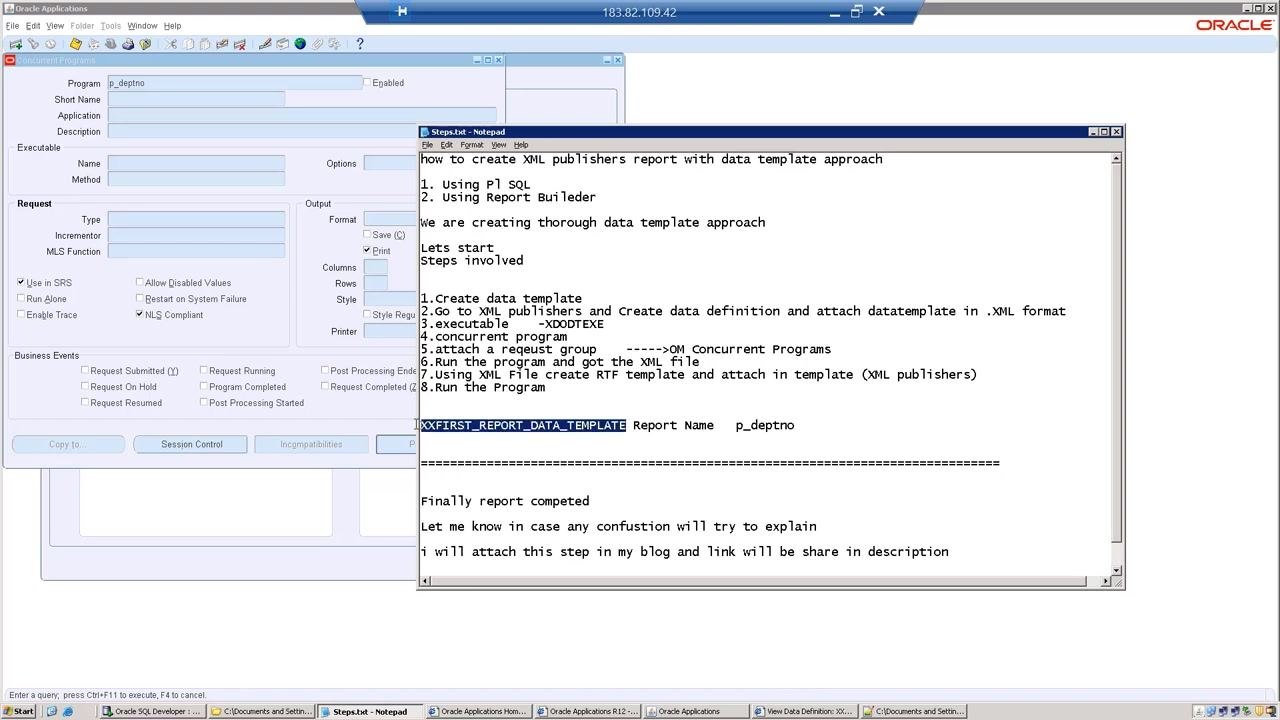This screenshot has width=1280, height=720.
Task: Click the Help question mark toolbar icon
Action: (x=360, y=44)
